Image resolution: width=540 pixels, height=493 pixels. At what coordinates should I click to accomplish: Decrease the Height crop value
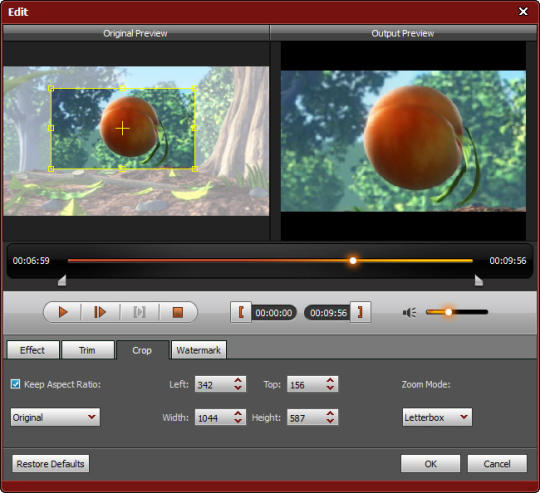[330, 421]
